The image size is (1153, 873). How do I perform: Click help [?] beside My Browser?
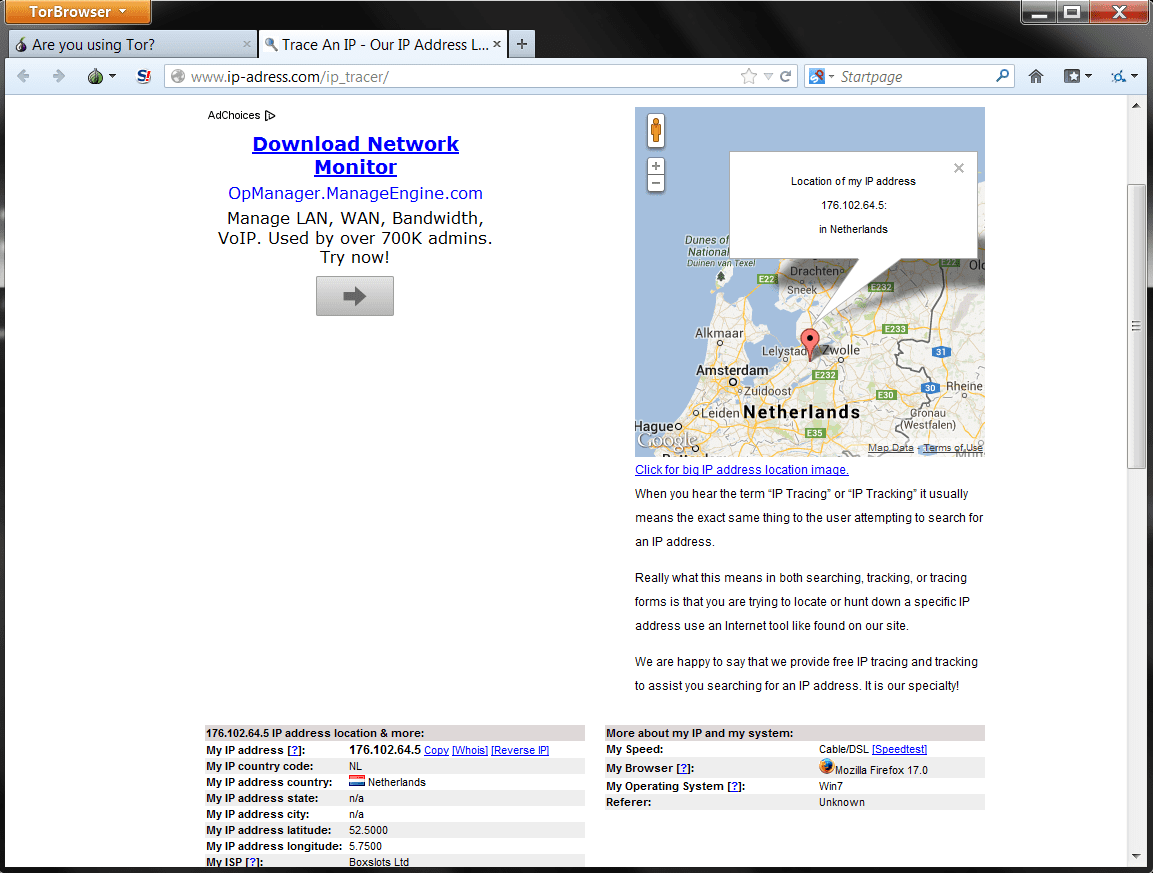coord(684,768)
